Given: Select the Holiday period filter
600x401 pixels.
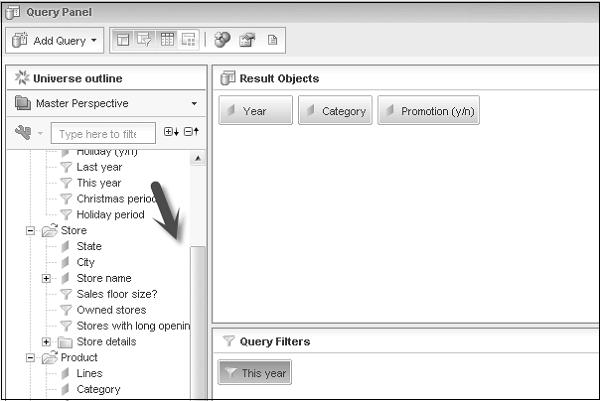Looking at the screenshot, I should point(111,215).
